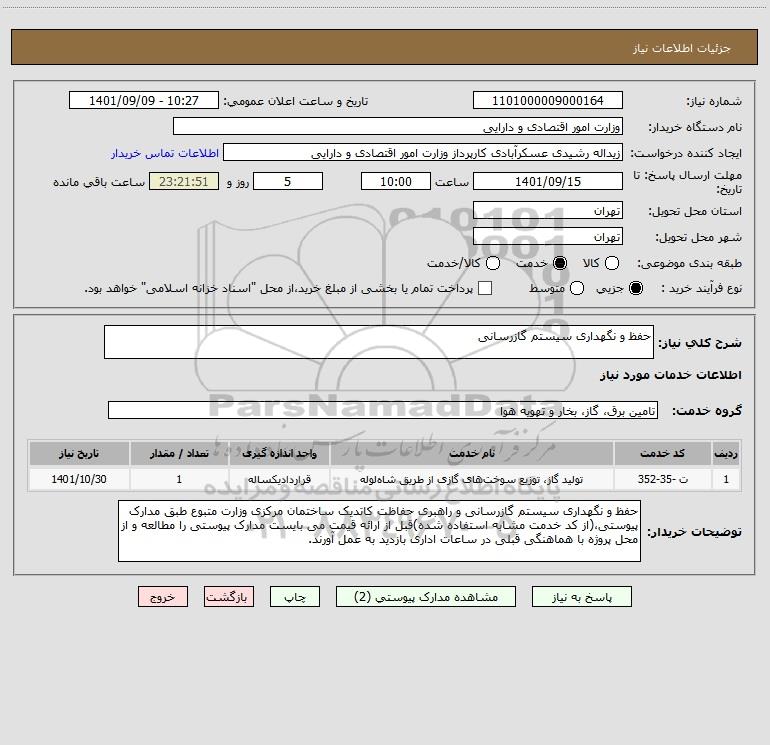770x745 pixels.
Task: Click مشاهده مدارک پیوستی (2) button
Action: pyautogui.click(x=426, y=597)
